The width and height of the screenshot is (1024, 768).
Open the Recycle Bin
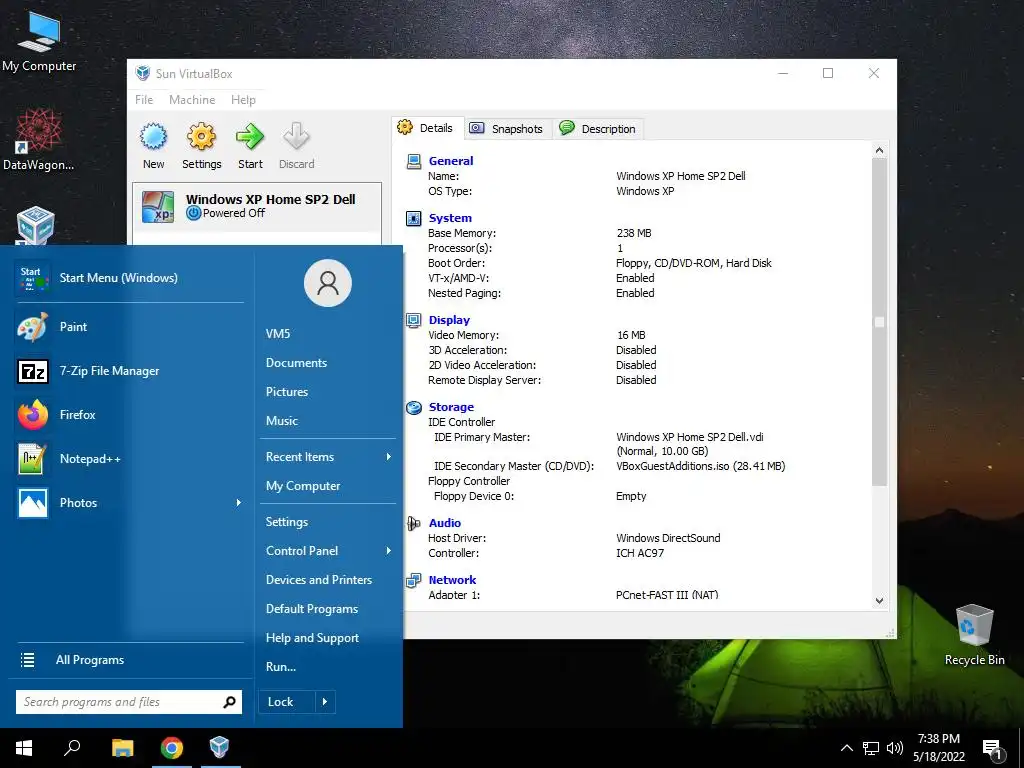click(x=974, y=635)
